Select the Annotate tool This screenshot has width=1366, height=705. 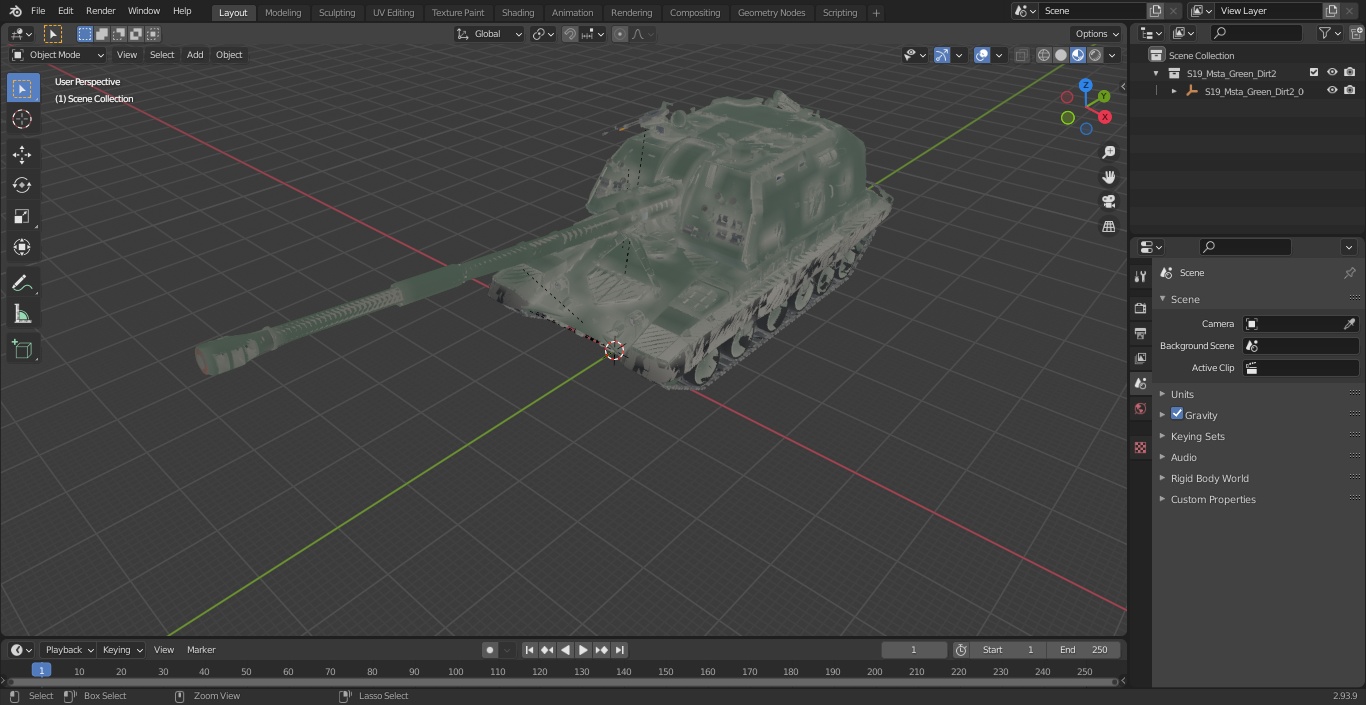(22, 284)
